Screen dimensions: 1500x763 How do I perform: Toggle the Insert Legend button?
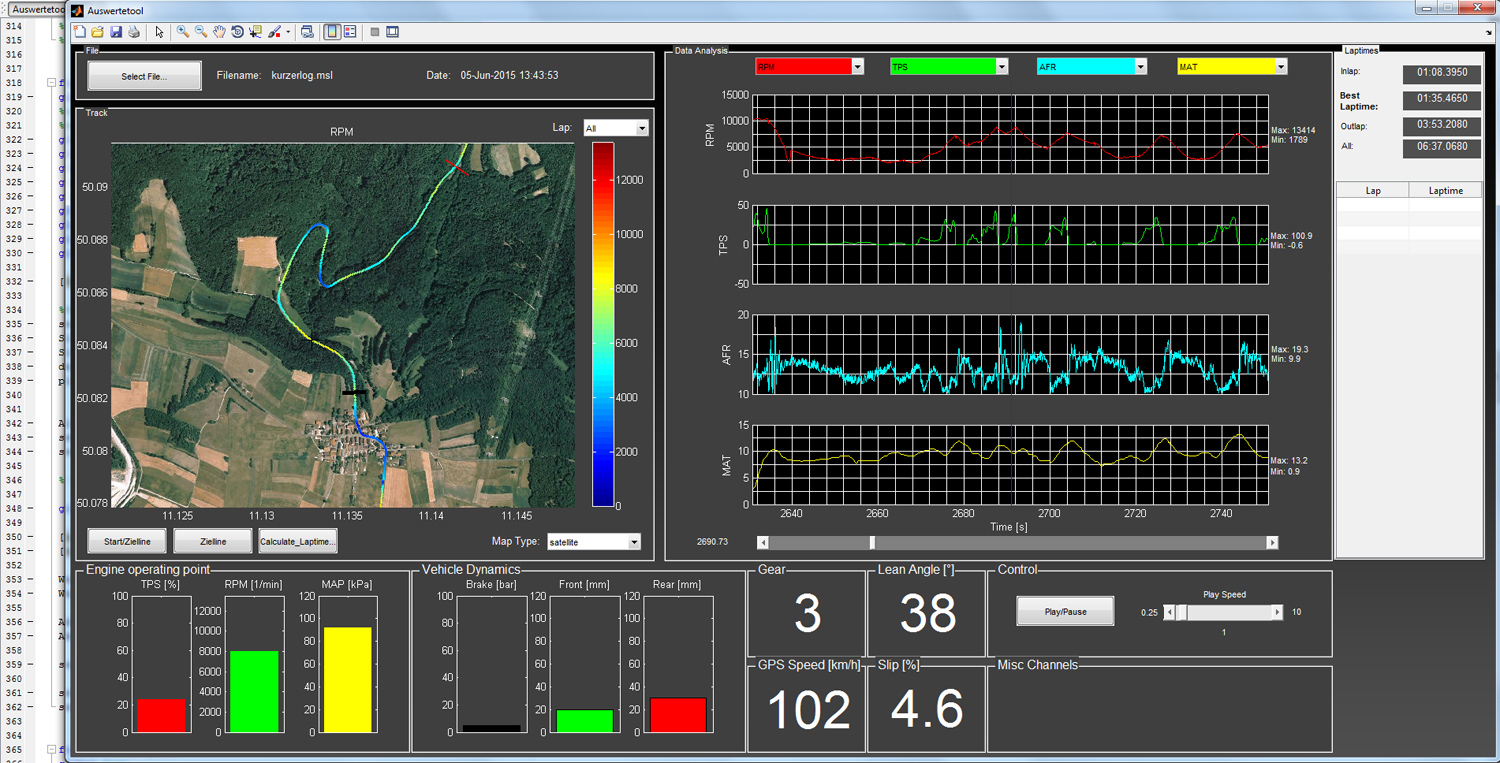350,32
